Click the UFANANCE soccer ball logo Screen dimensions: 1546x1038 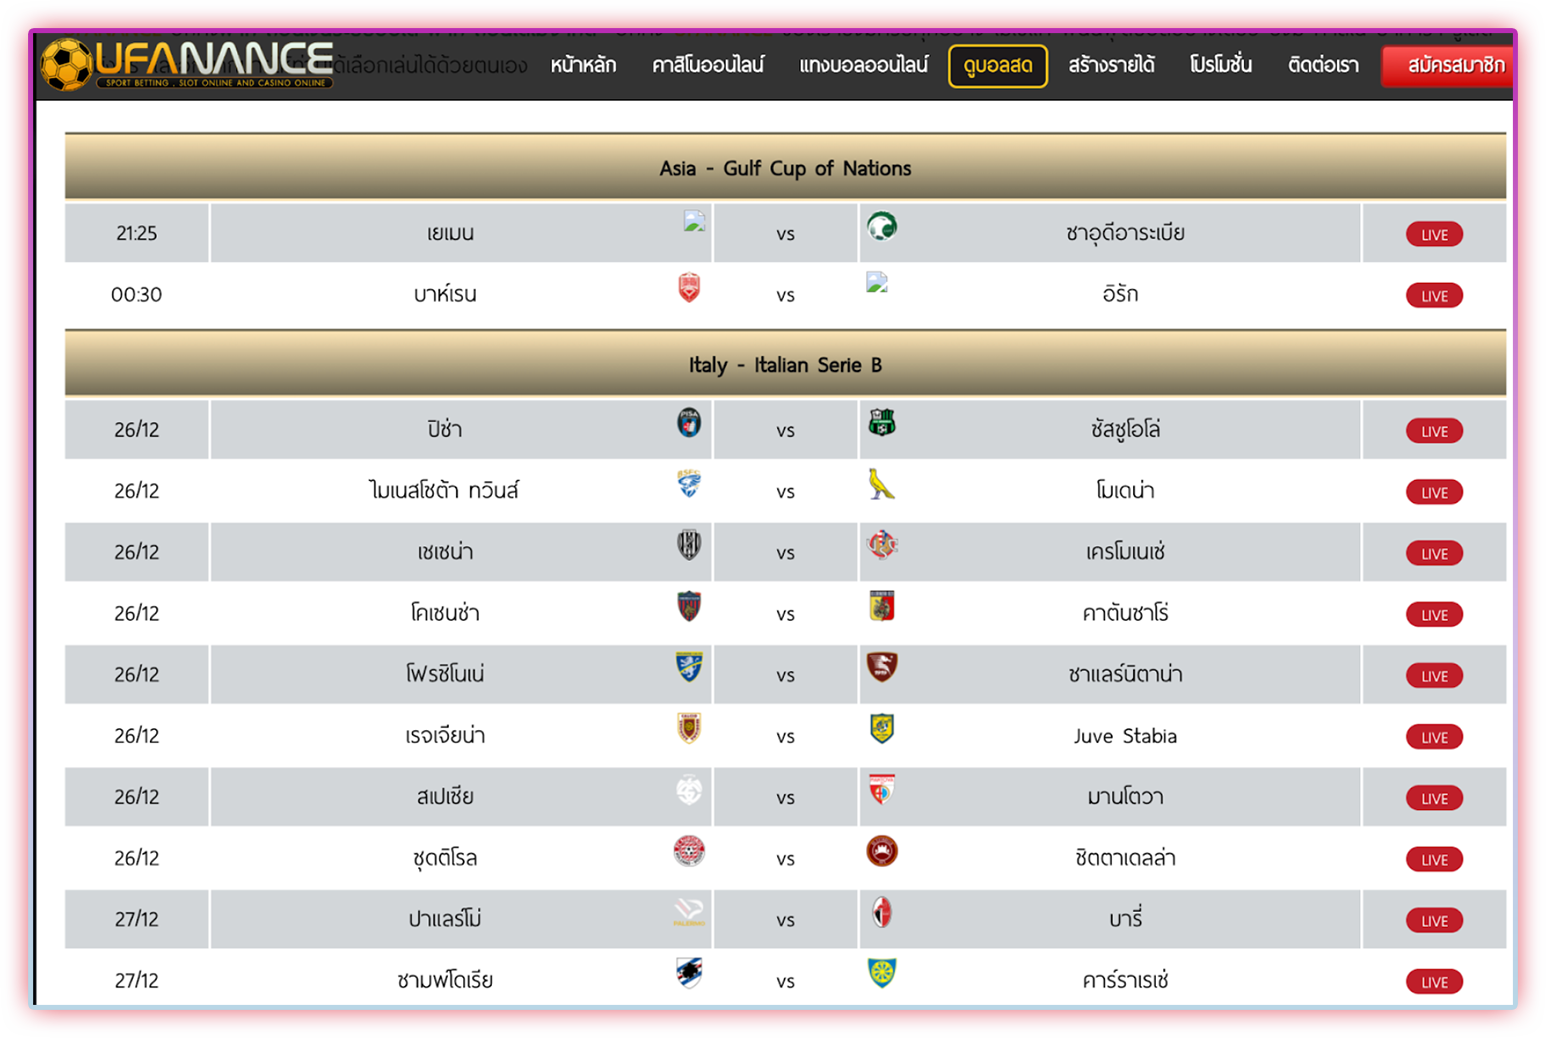[x=66, y=65]
